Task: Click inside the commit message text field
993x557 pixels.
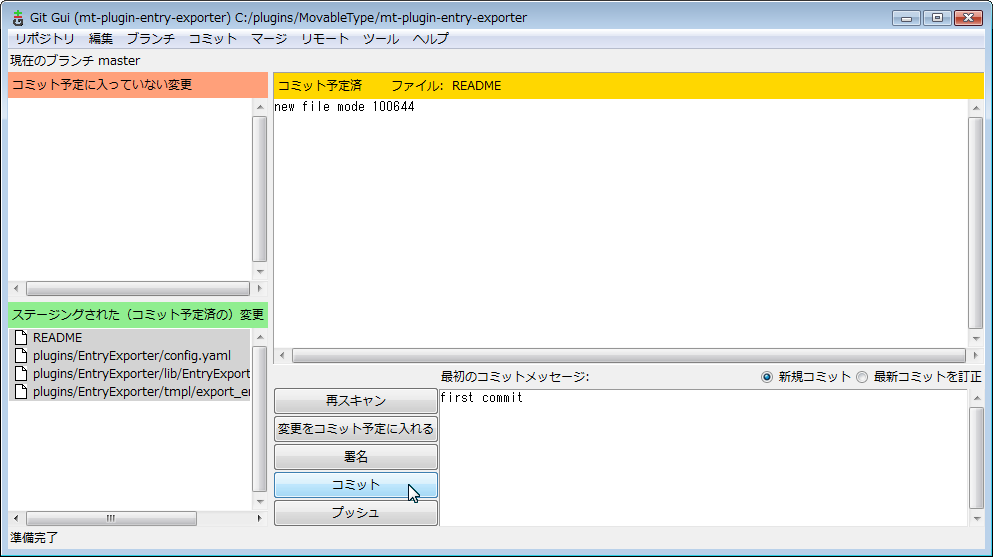Action: click(x=703, y=458)
